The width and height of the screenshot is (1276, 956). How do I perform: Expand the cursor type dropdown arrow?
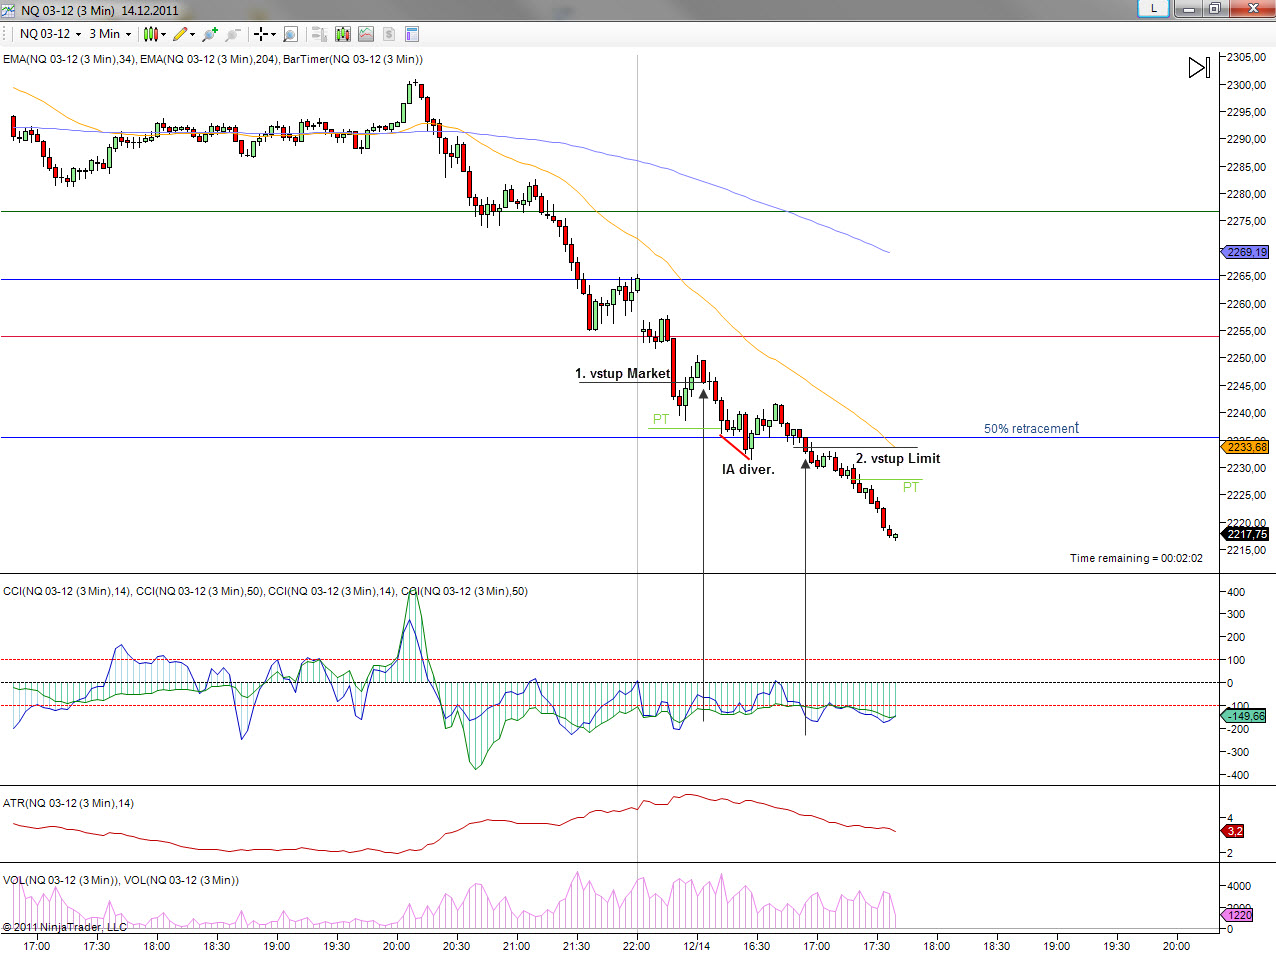coord(273,34)
